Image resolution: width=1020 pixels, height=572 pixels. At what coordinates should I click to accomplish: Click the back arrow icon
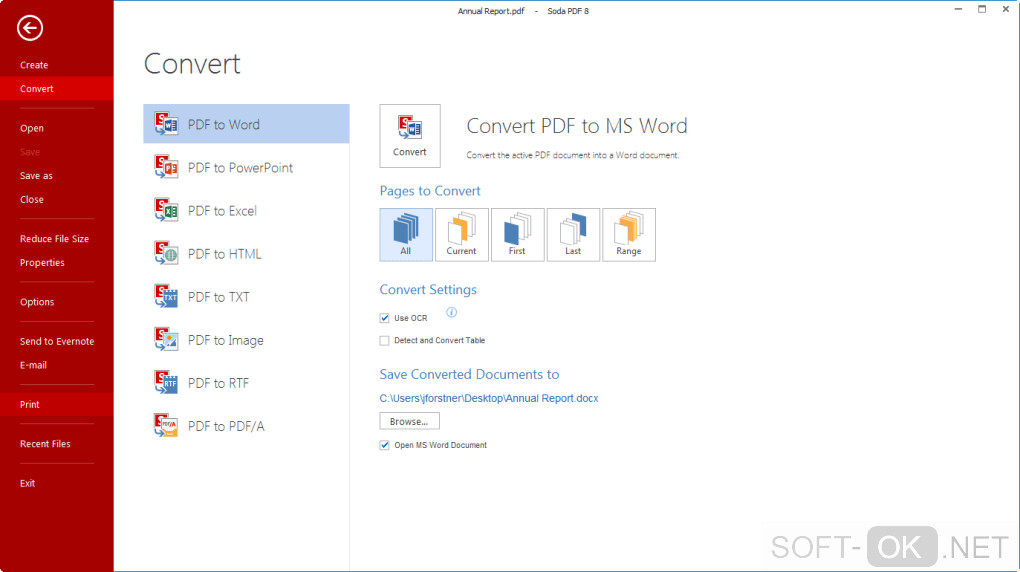pyautogui.click(x=30, y=28)
